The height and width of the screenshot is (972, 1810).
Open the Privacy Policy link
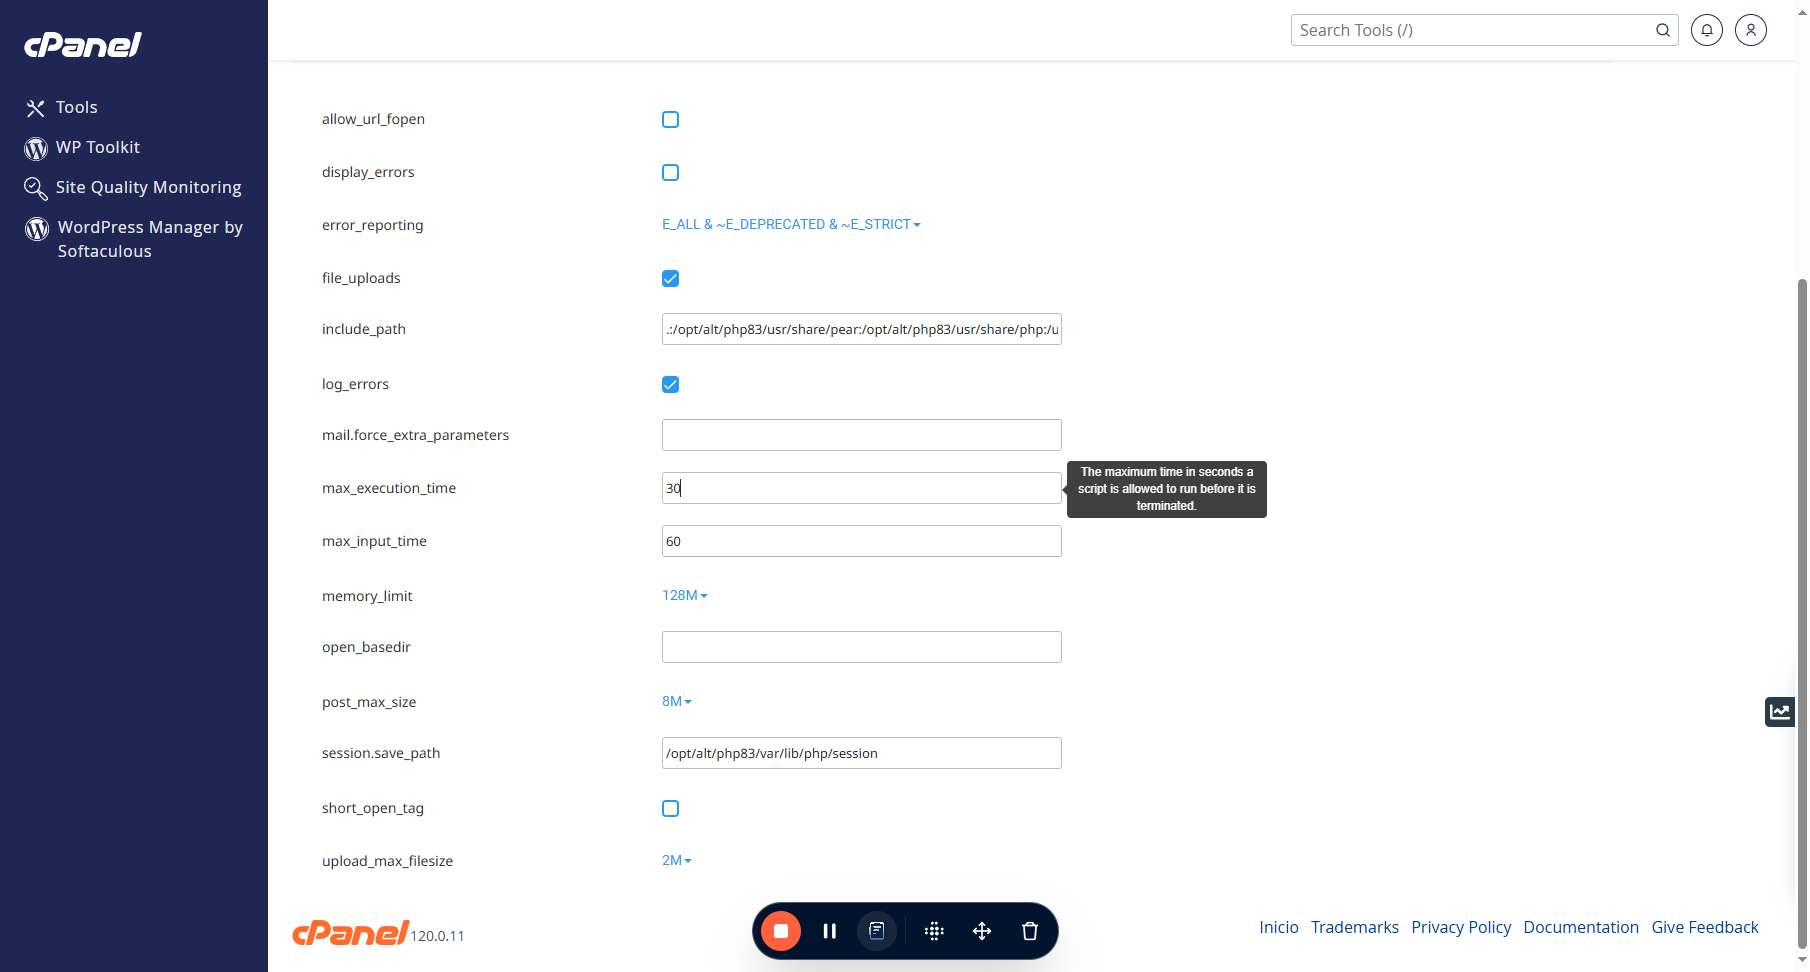tap(1461, 927)
